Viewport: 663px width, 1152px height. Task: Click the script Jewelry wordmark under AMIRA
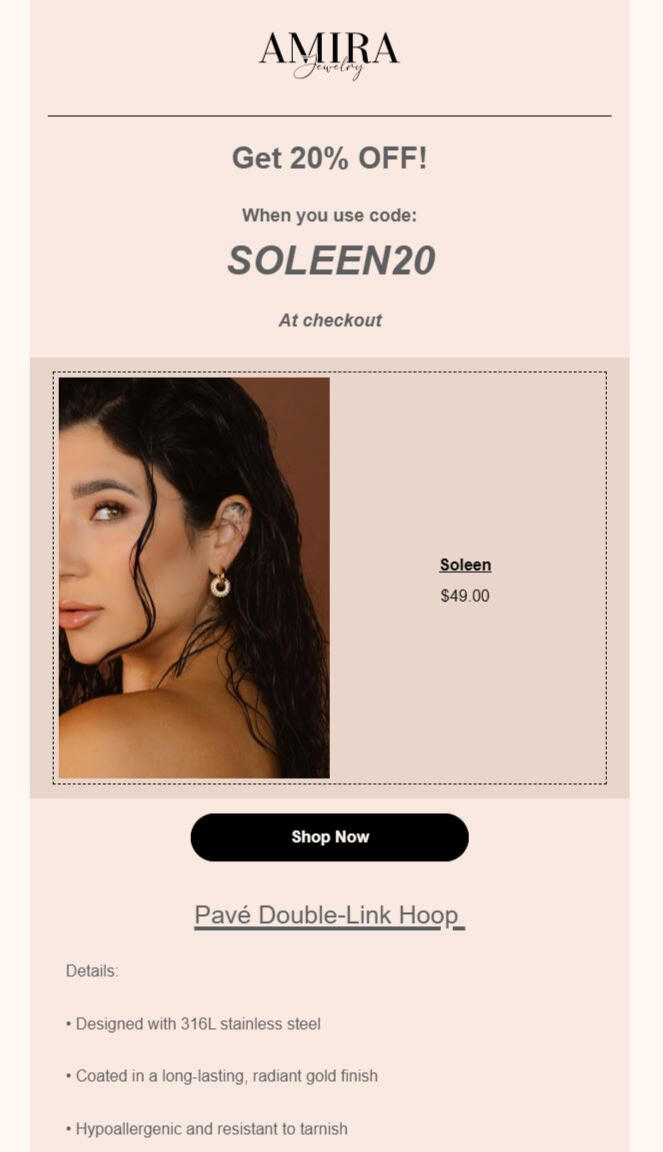(329, 68)
